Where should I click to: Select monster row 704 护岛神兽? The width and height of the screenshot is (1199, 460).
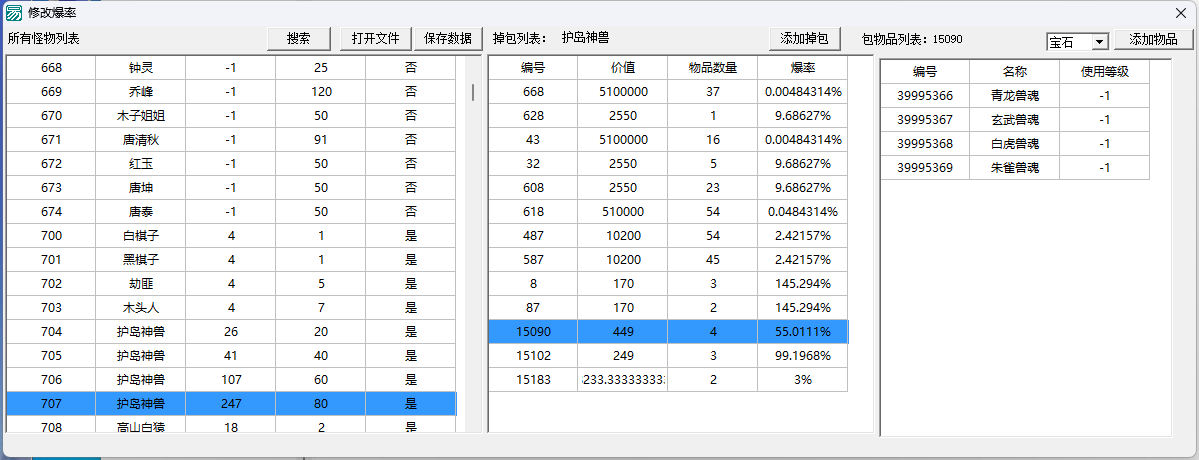click(x=140, y=332)
